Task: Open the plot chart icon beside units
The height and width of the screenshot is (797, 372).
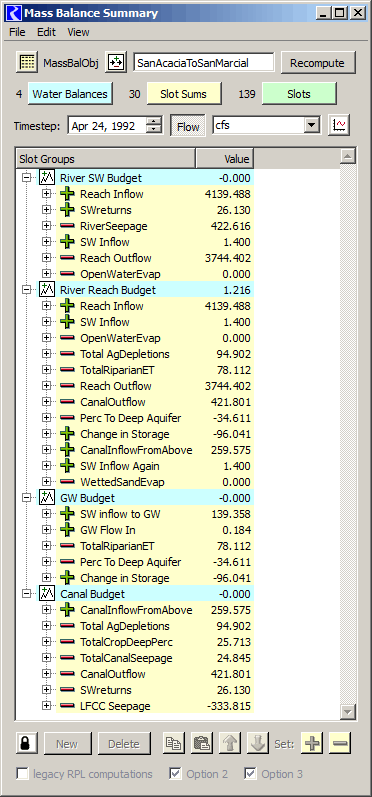Action: (338, 125)
